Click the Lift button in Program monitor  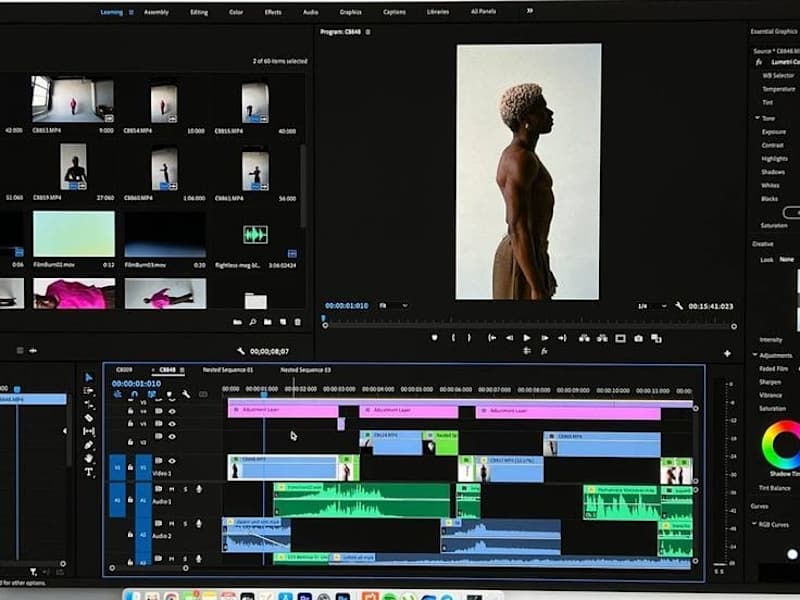(x=584, y=338)
